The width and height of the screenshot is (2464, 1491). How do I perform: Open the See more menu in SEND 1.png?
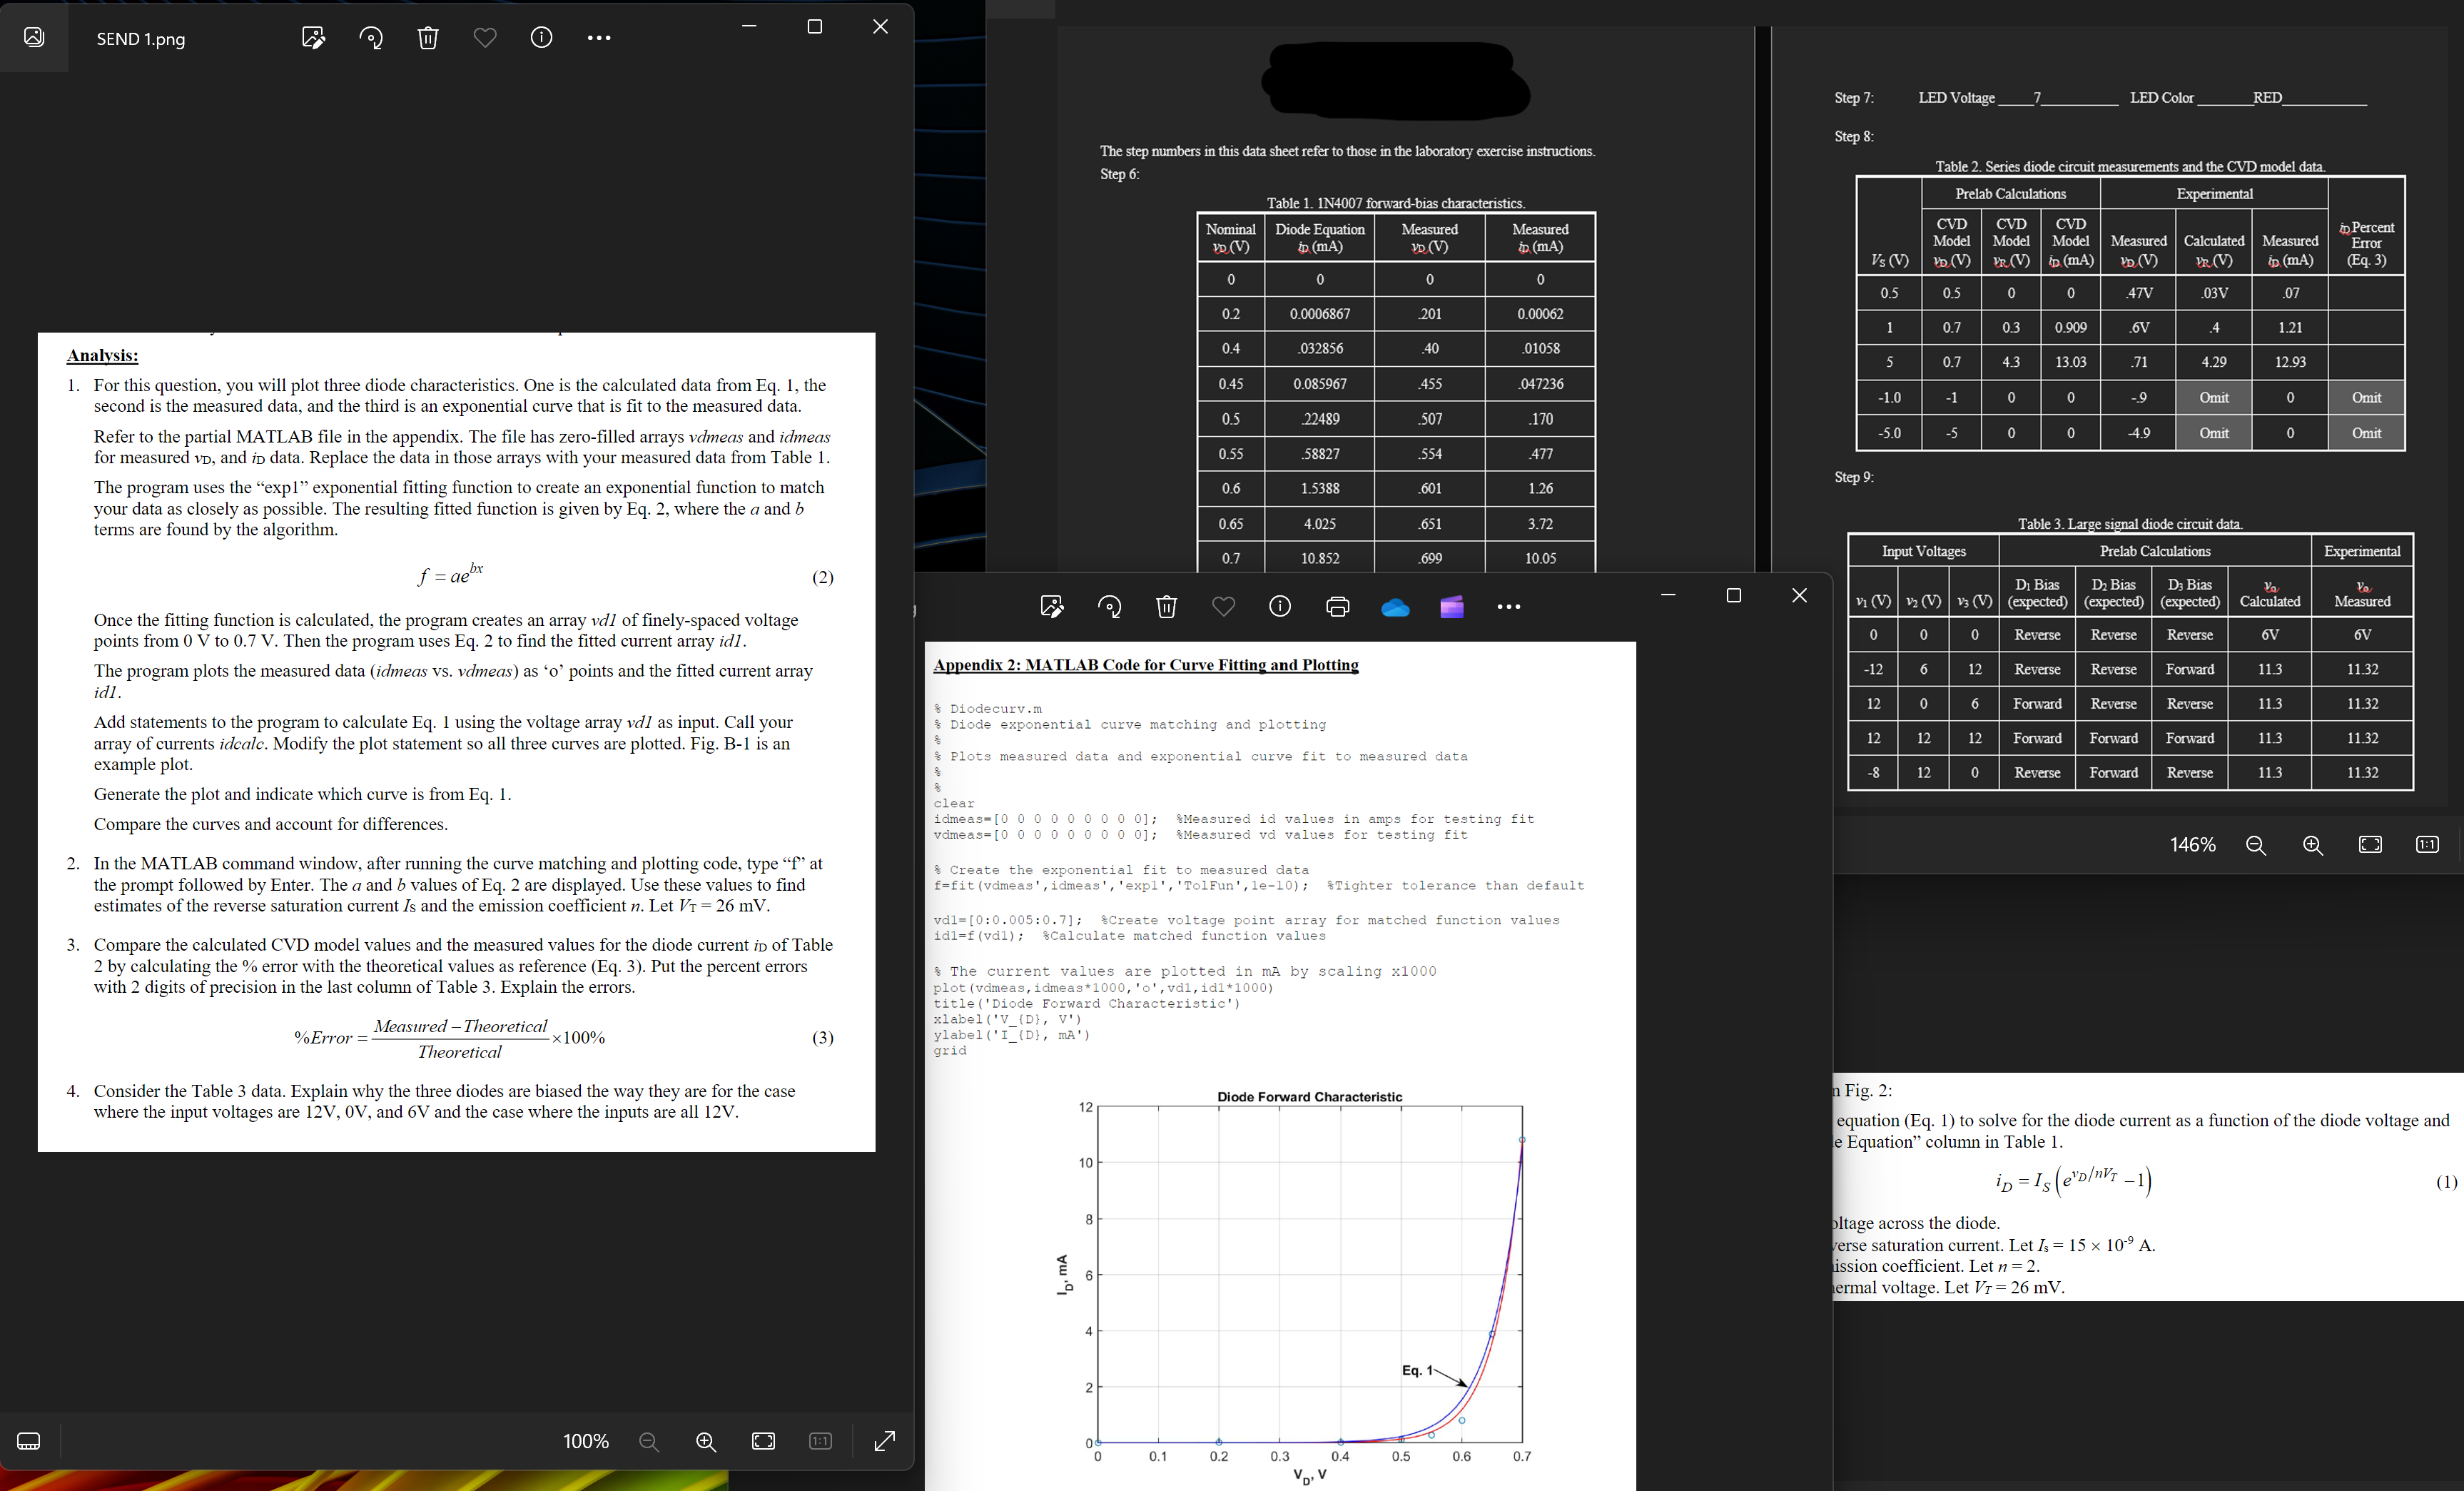(600, 37)
